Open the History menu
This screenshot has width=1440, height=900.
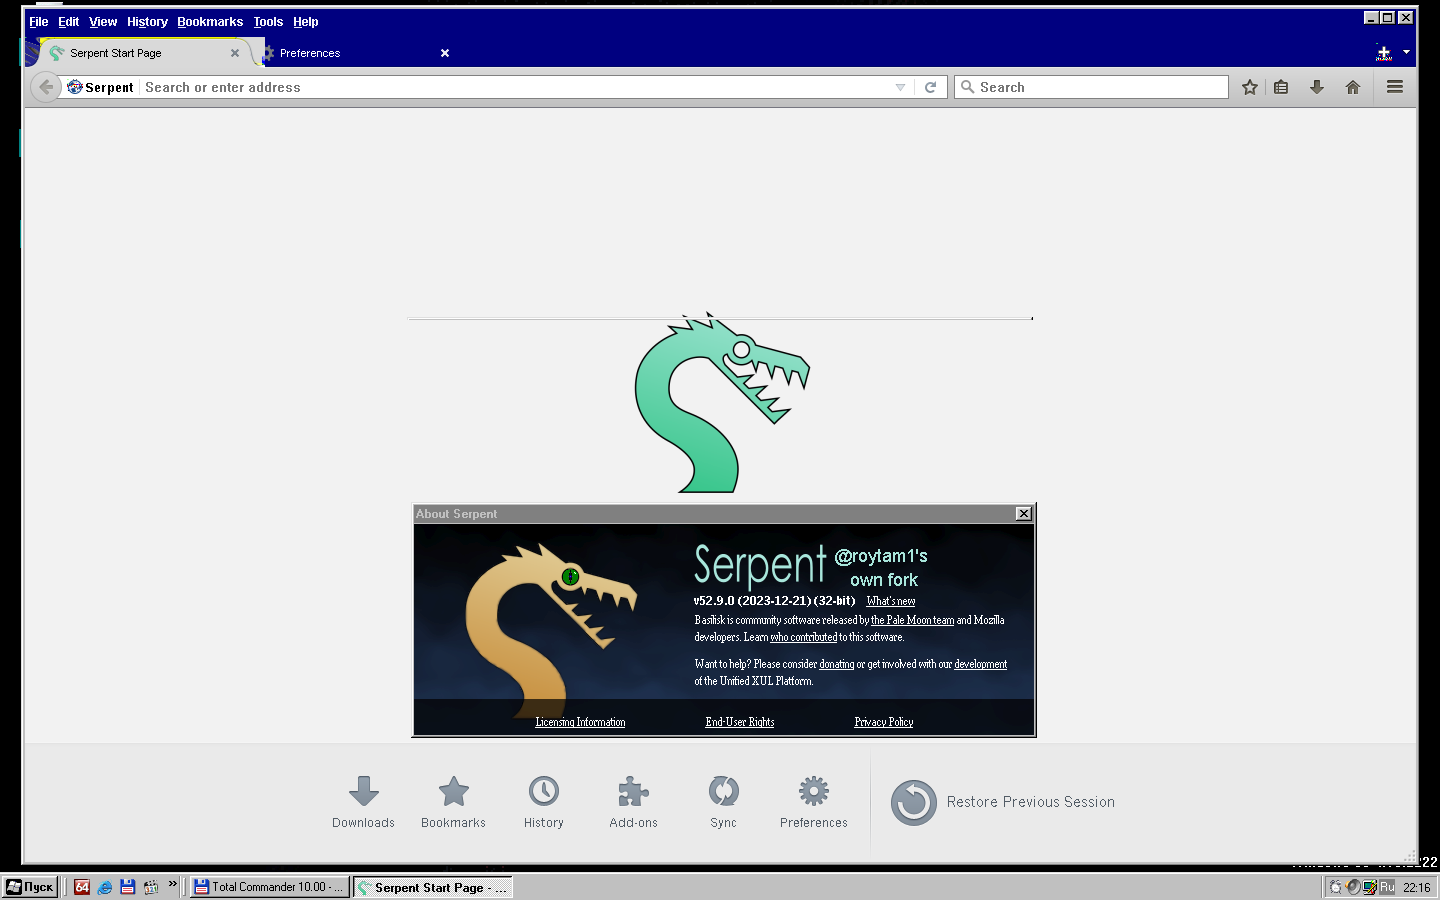click(x=147, y=21)
